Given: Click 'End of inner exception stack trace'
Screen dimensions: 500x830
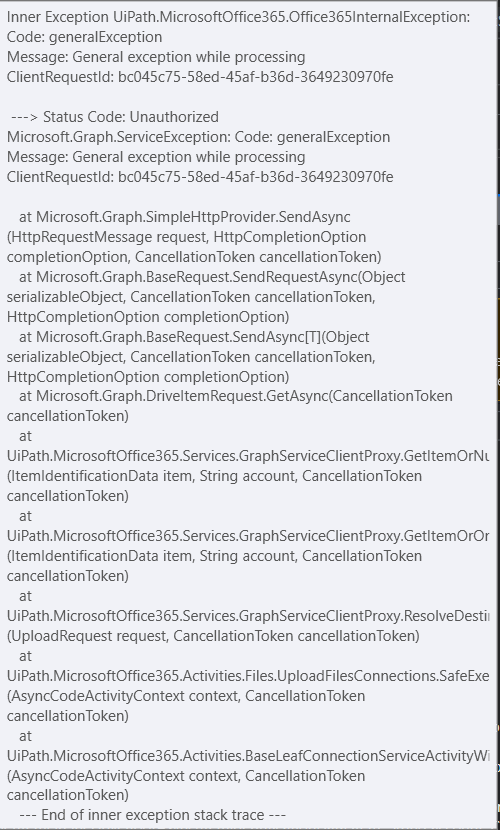Looking at the screenshot, I should [x=152, y=815].
